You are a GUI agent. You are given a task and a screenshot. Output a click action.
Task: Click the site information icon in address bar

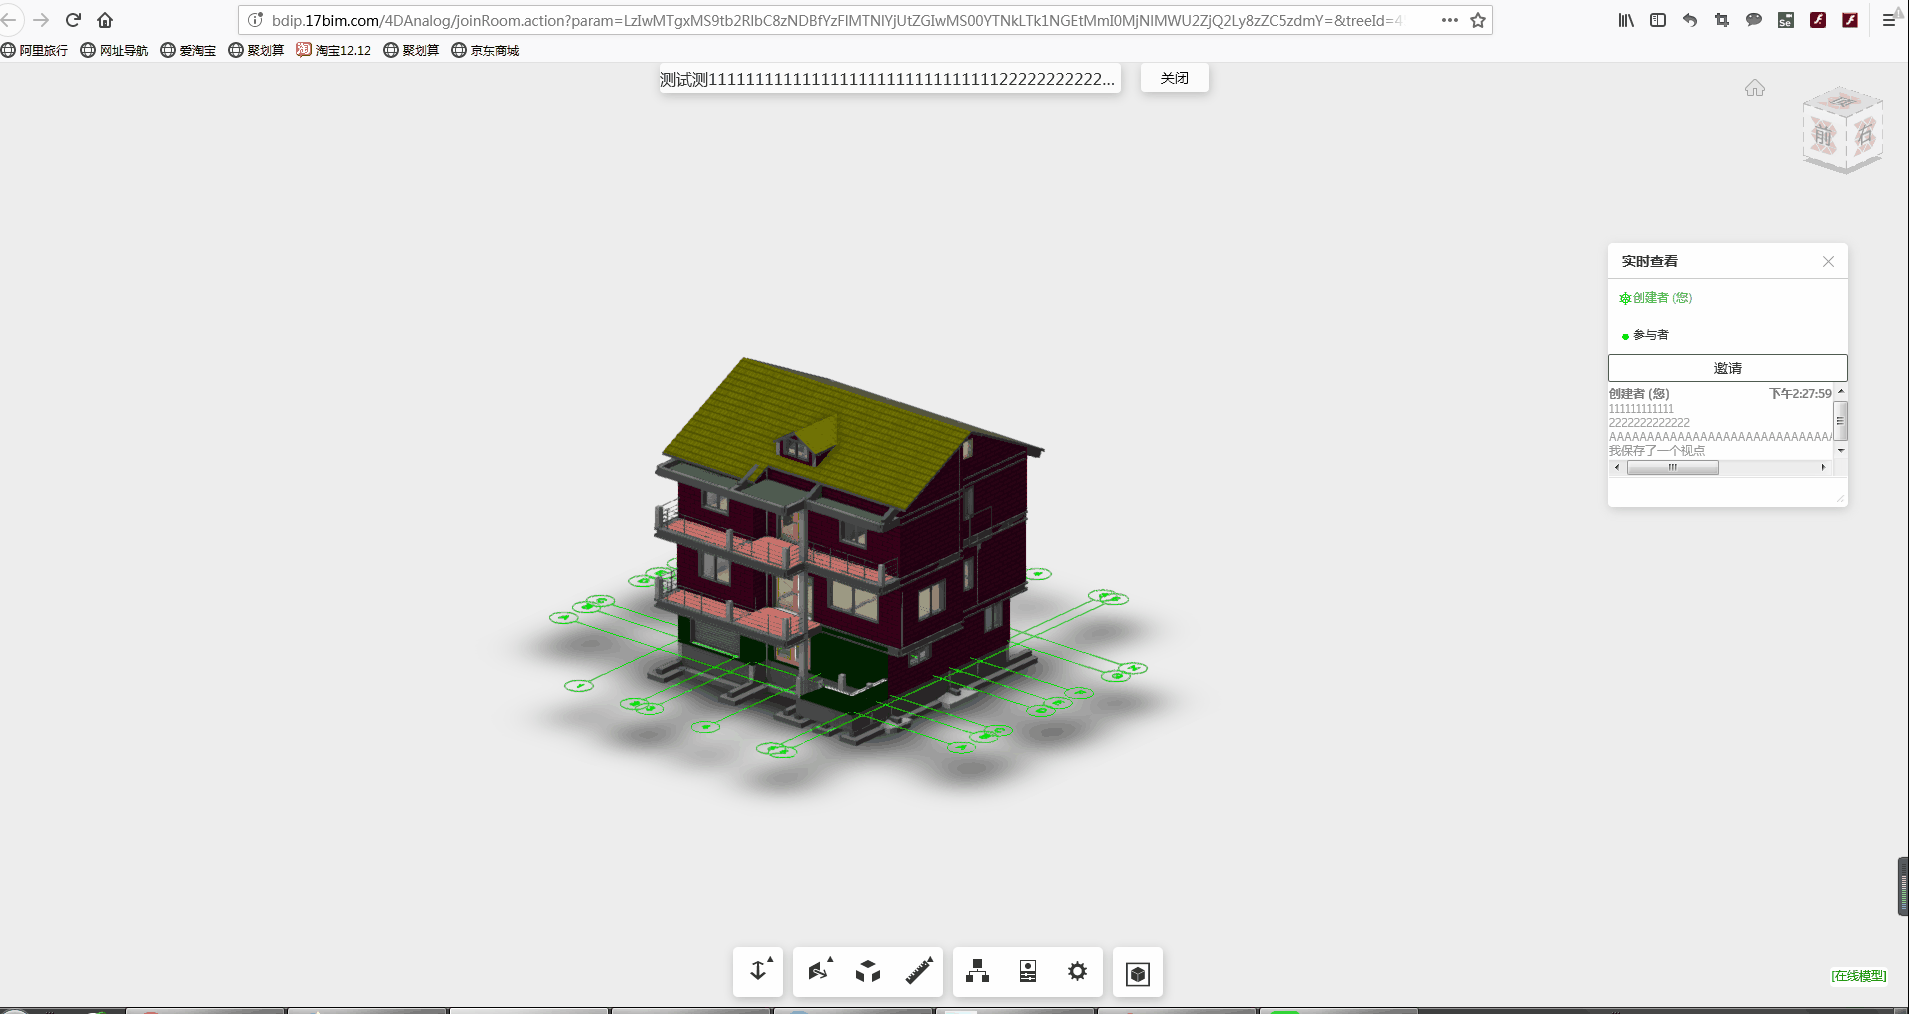(255, 20)
